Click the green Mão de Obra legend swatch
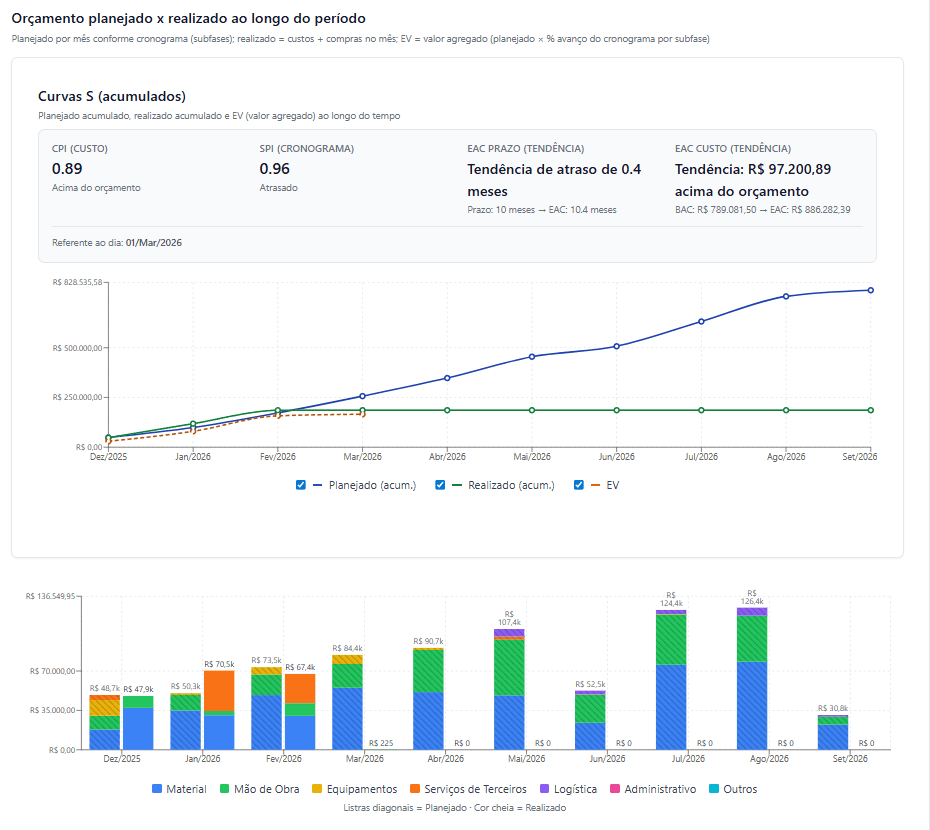The width and height of the screenshot is (930, 830). [x=223, y=789]
